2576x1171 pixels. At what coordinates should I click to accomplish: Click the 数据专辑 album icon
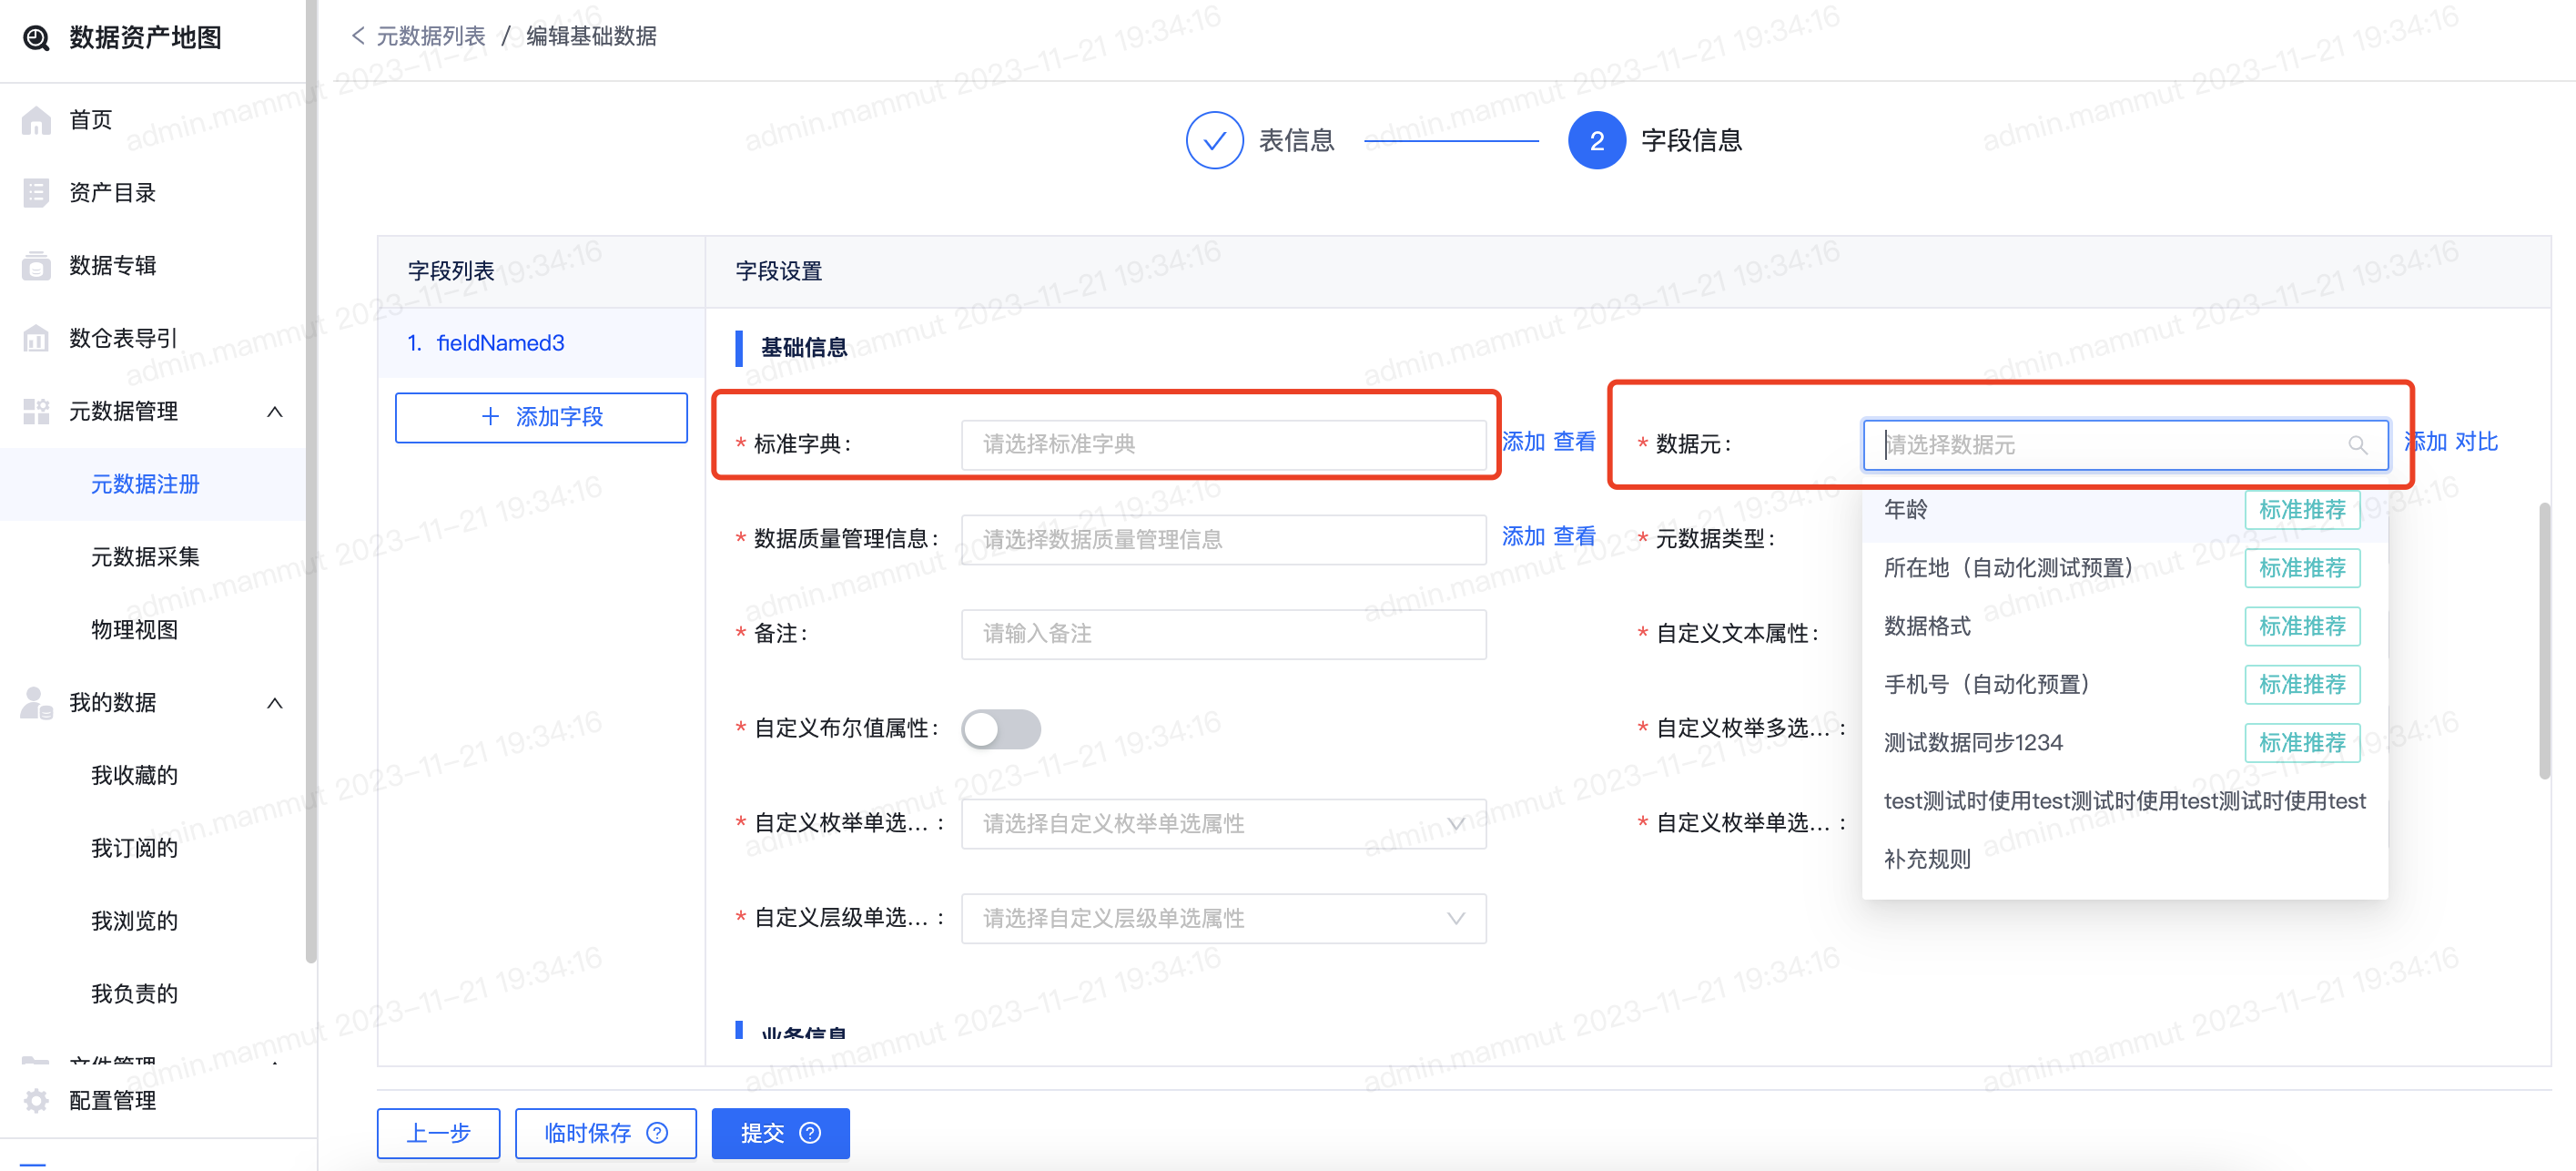click(36, 266)
